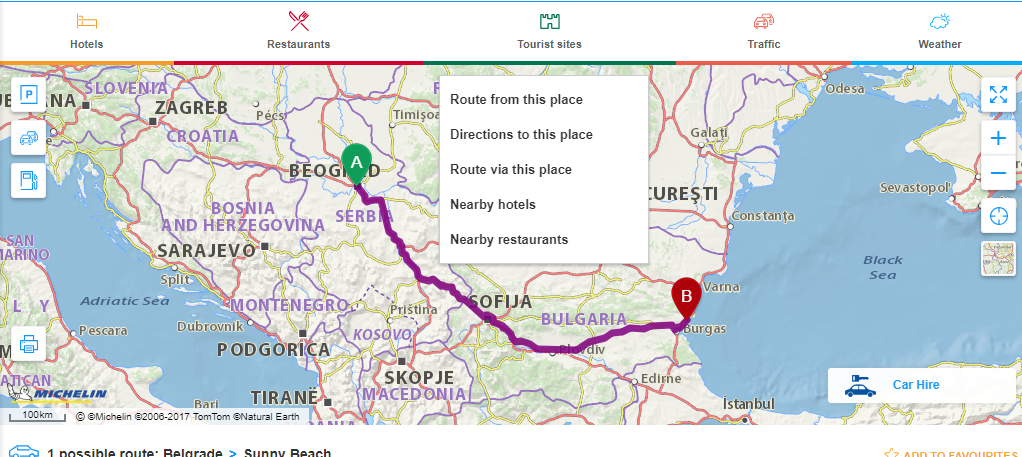Image resolution: width=1022 pixels, height=457 pixels.
Task: Choose 'Directions to this place' option
Action: [x=521, y=134]
